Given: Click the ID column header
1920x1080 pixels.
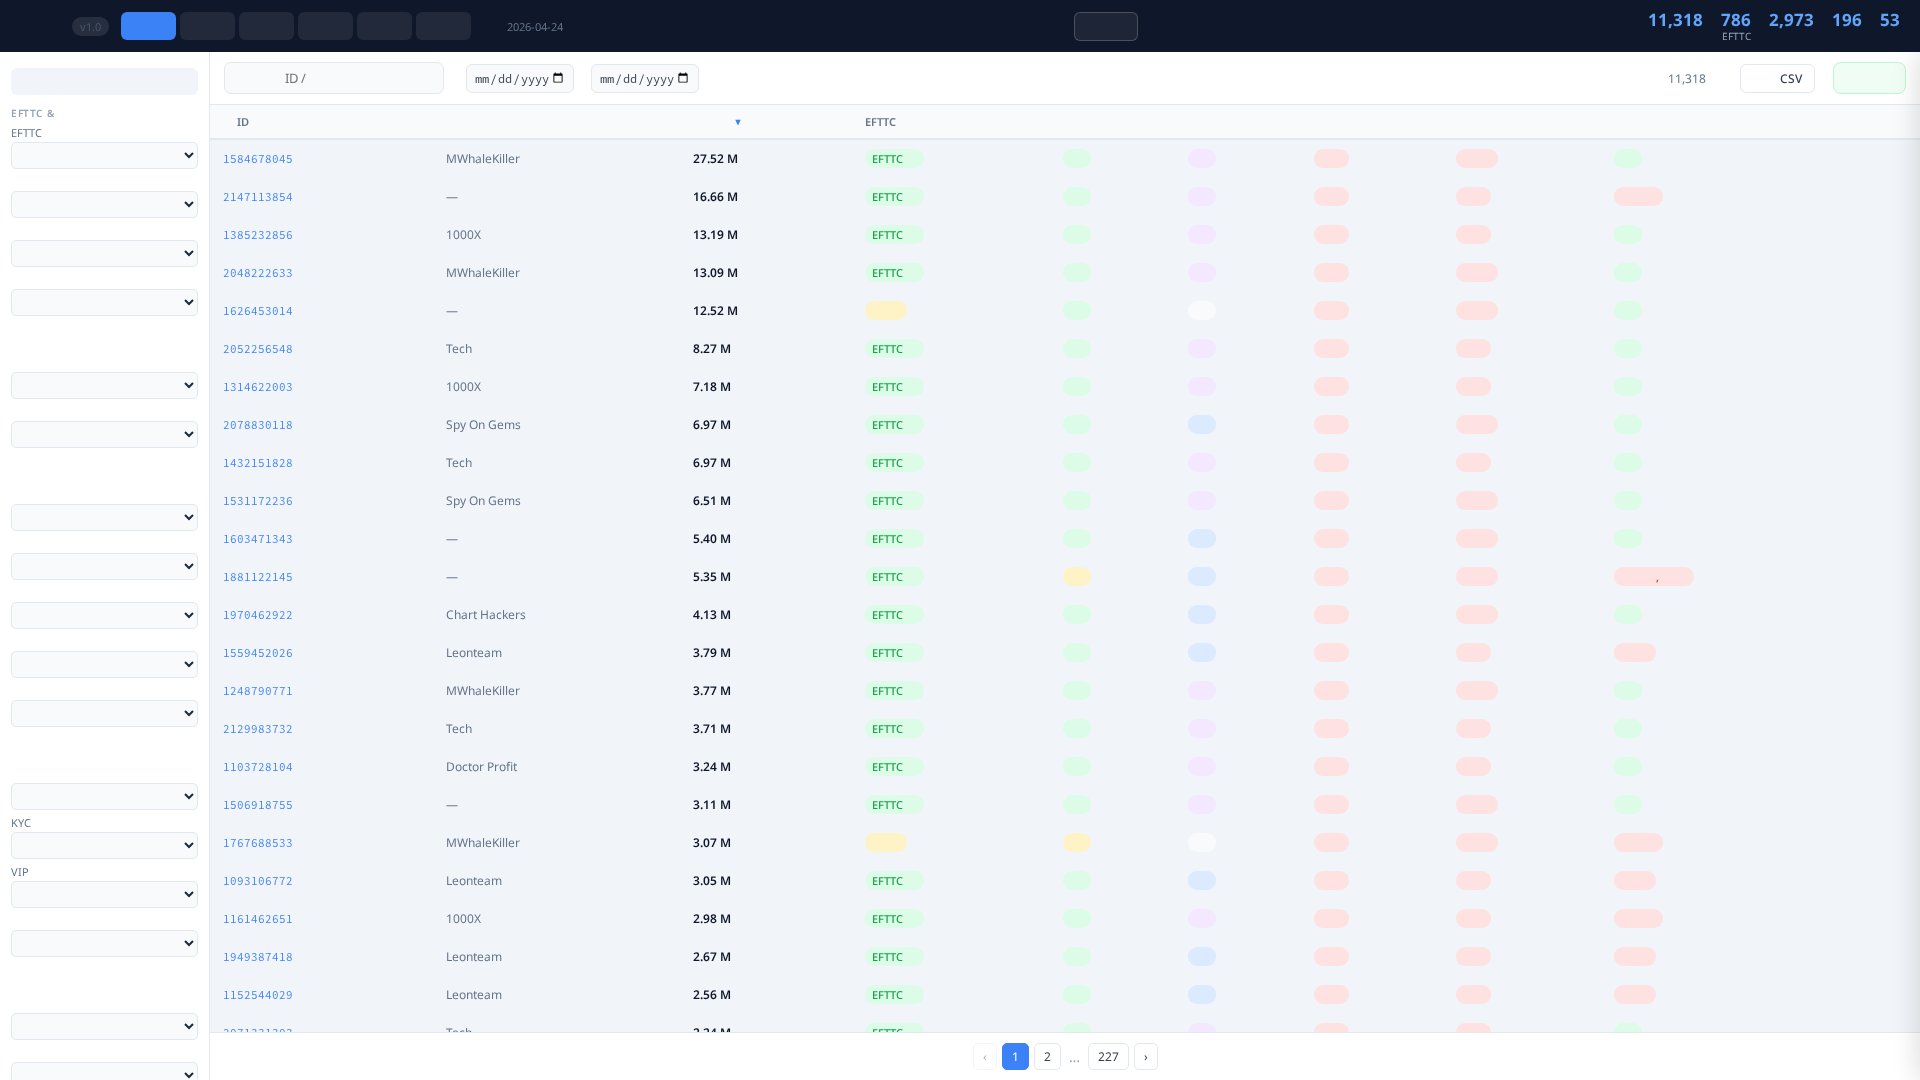Looking at the screenshot, I should pyautogui.click(x=243, y=122).
